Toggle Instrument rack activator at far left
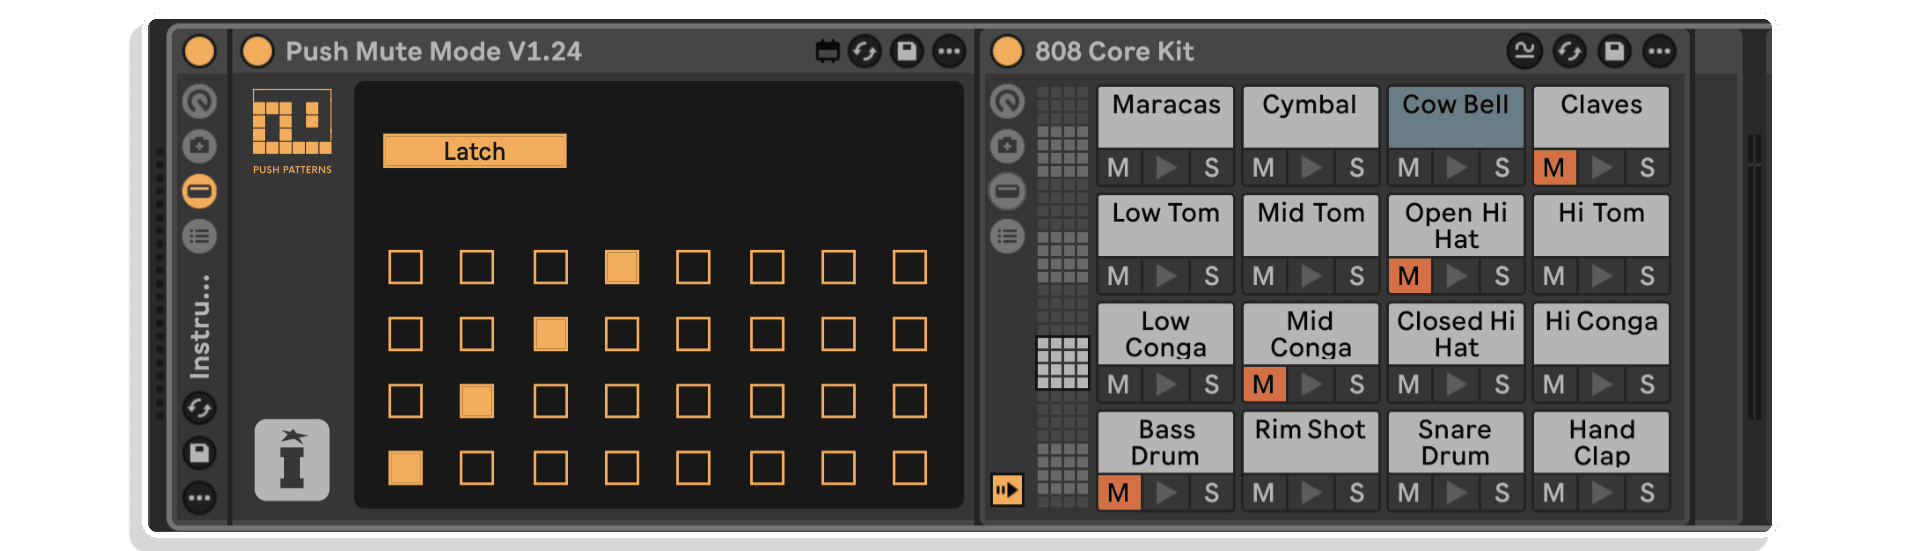Screen dimensions: 1920x551 pos(200,51)
